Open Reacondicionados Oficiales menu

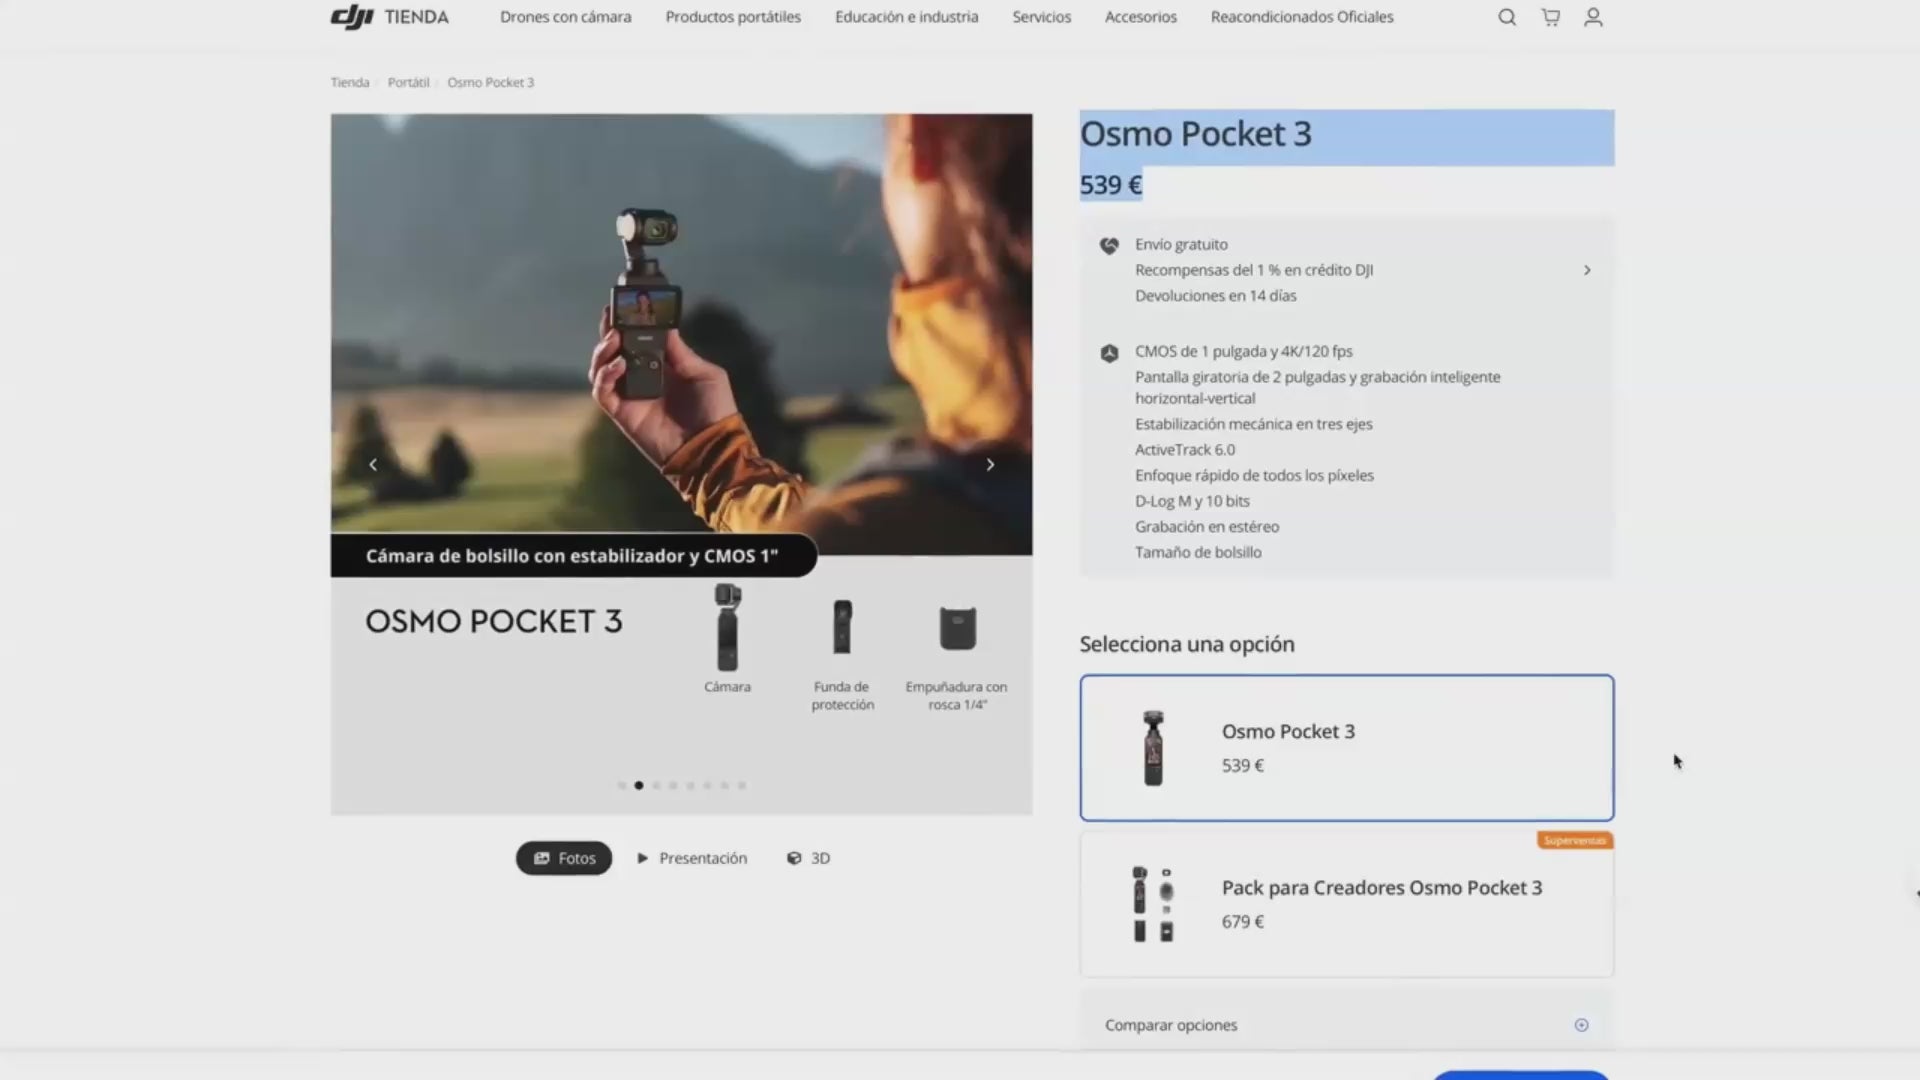[x=1302, y=17]
